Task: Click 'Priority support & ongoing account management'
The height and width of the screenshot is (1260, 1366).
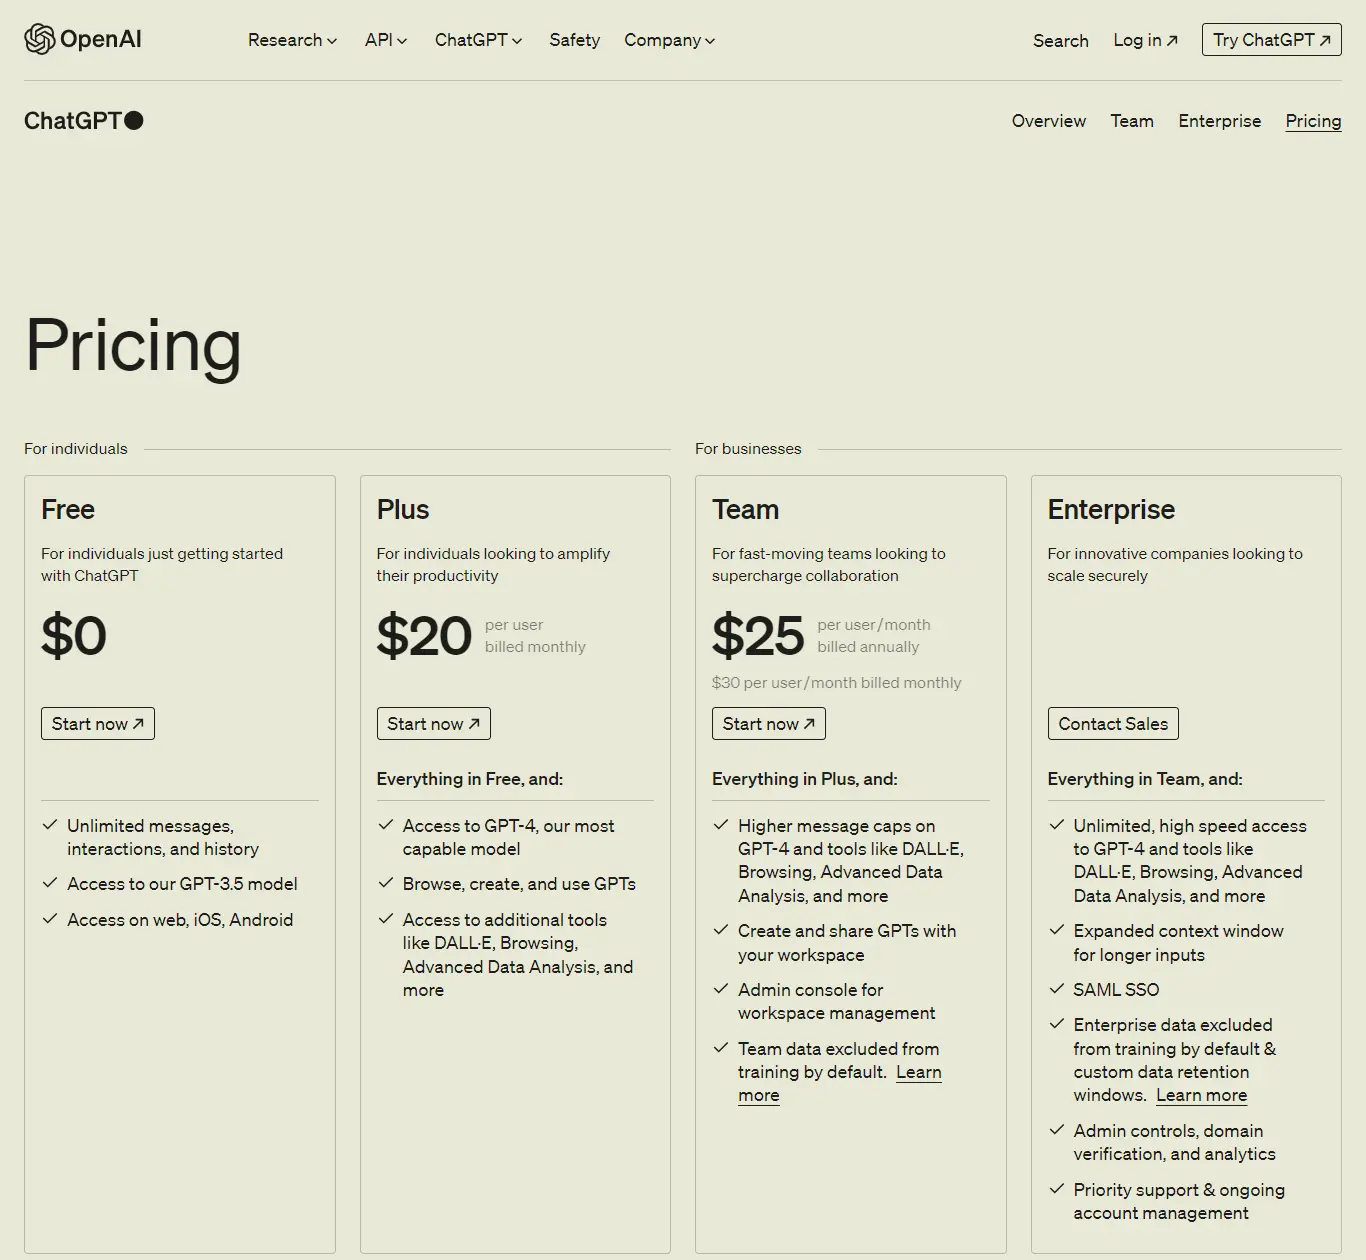Action: point(1179,1201)
